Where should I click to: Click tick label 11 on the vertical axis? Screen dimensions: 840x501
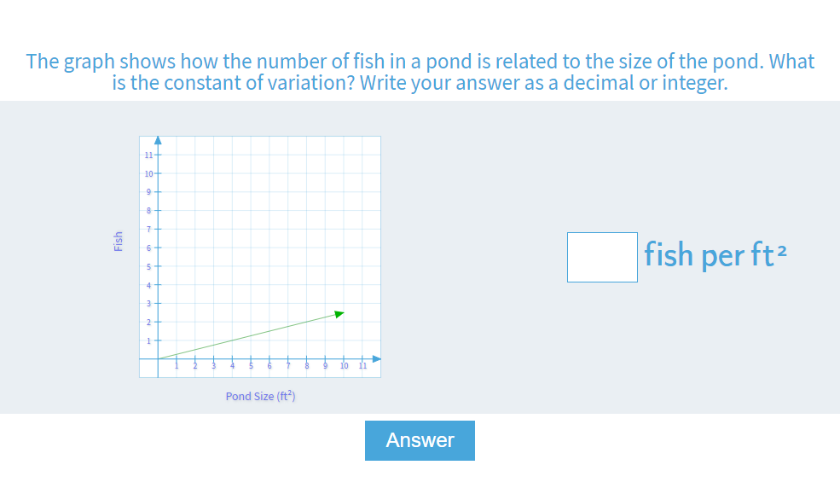coord(148,155)
